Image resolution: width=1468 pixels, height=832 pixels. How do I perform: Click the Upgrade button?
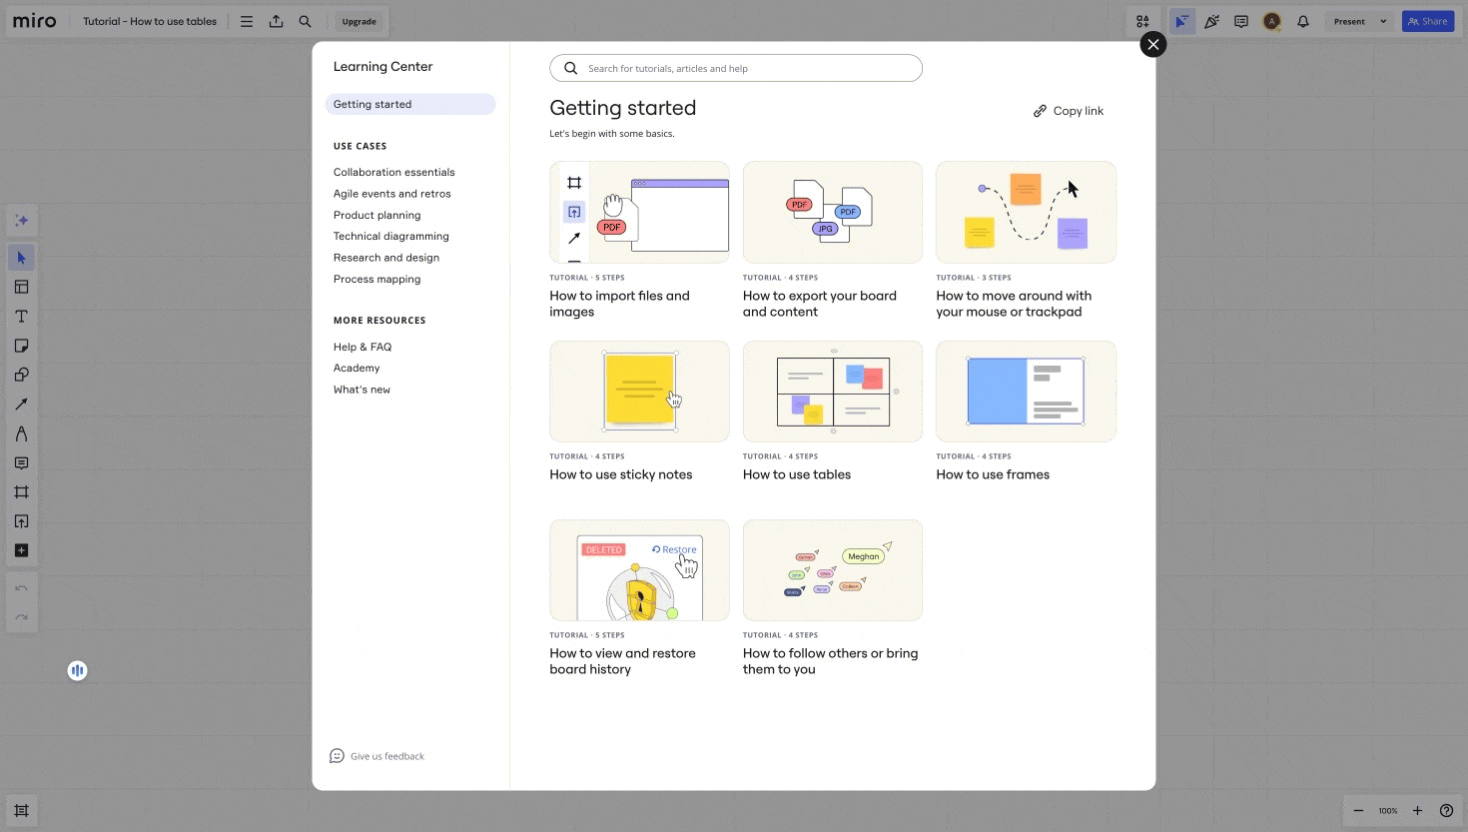point(359,21)
